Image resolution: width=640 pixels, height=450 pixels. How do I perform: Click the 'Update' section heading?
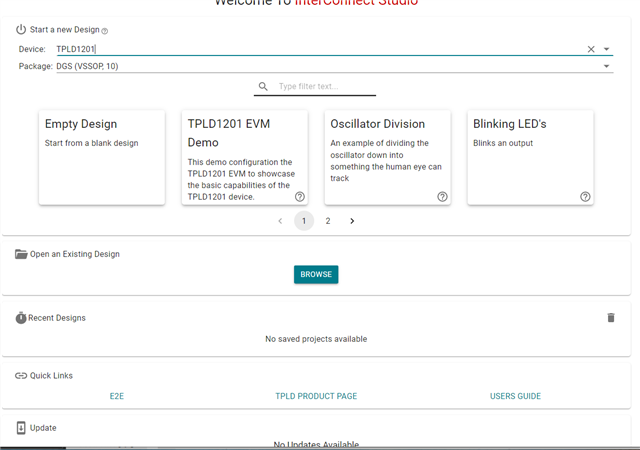point(43,428)
